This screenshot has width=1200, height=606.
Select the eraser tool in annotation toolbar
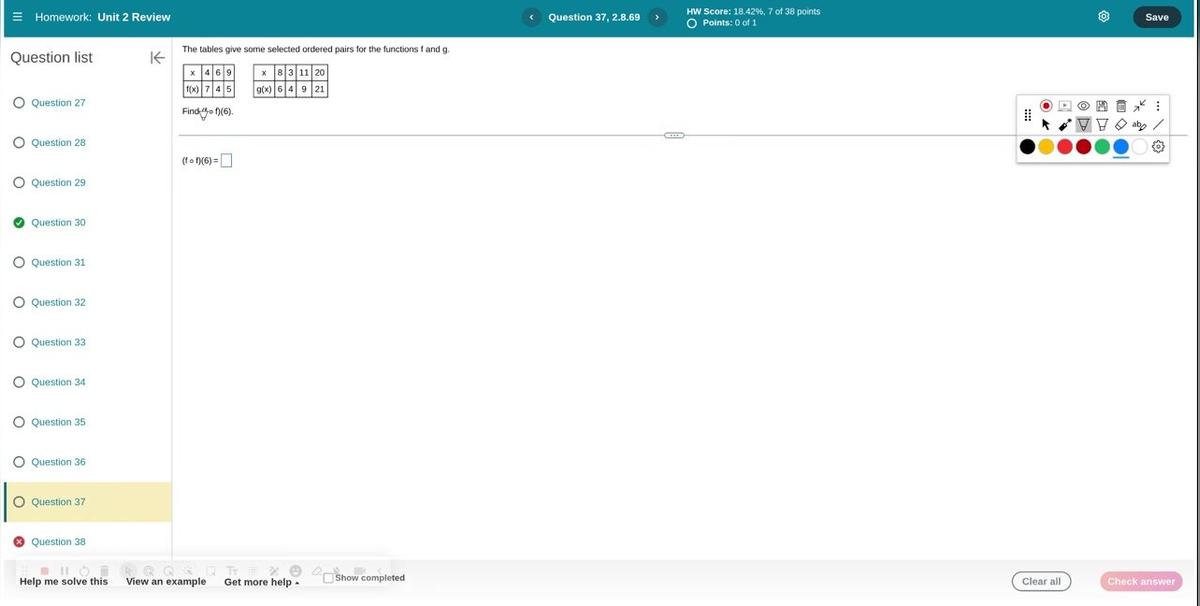[1121, 125]
